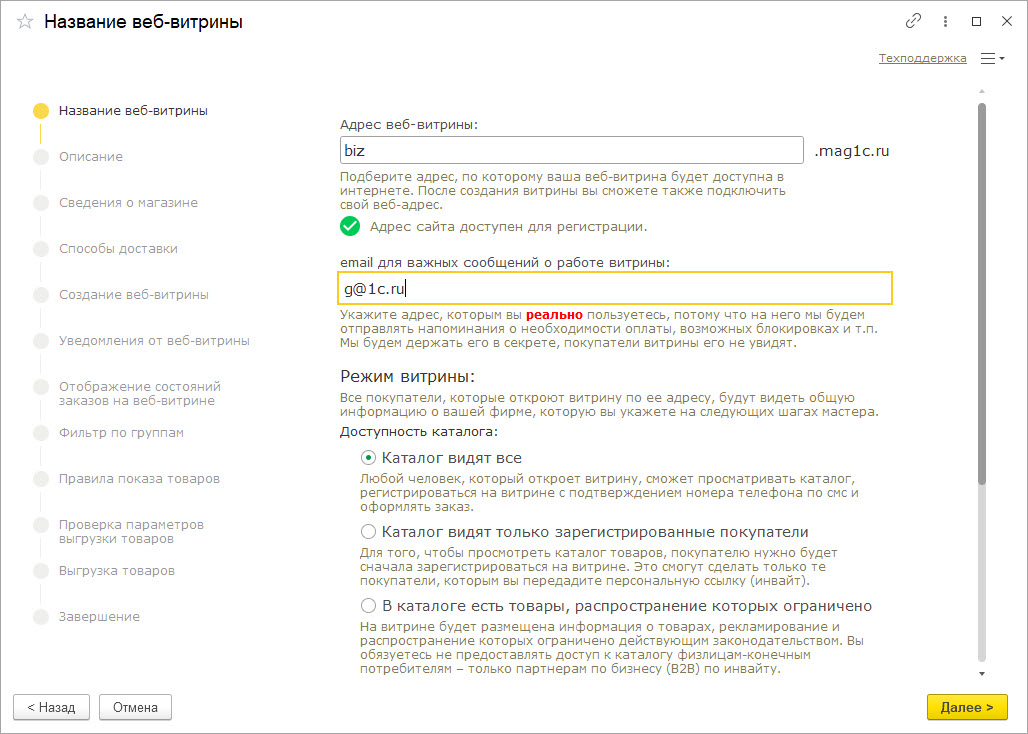Viewport: 1028px width, 734px height.
Task: Click the Далее > button
Action: click(966, 707)
